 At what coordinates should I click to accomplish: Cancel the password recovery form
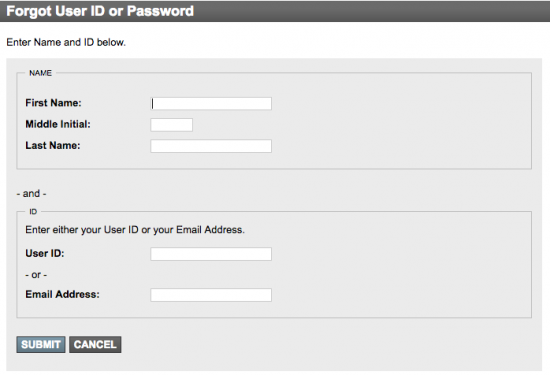click(x=95, y=344)
